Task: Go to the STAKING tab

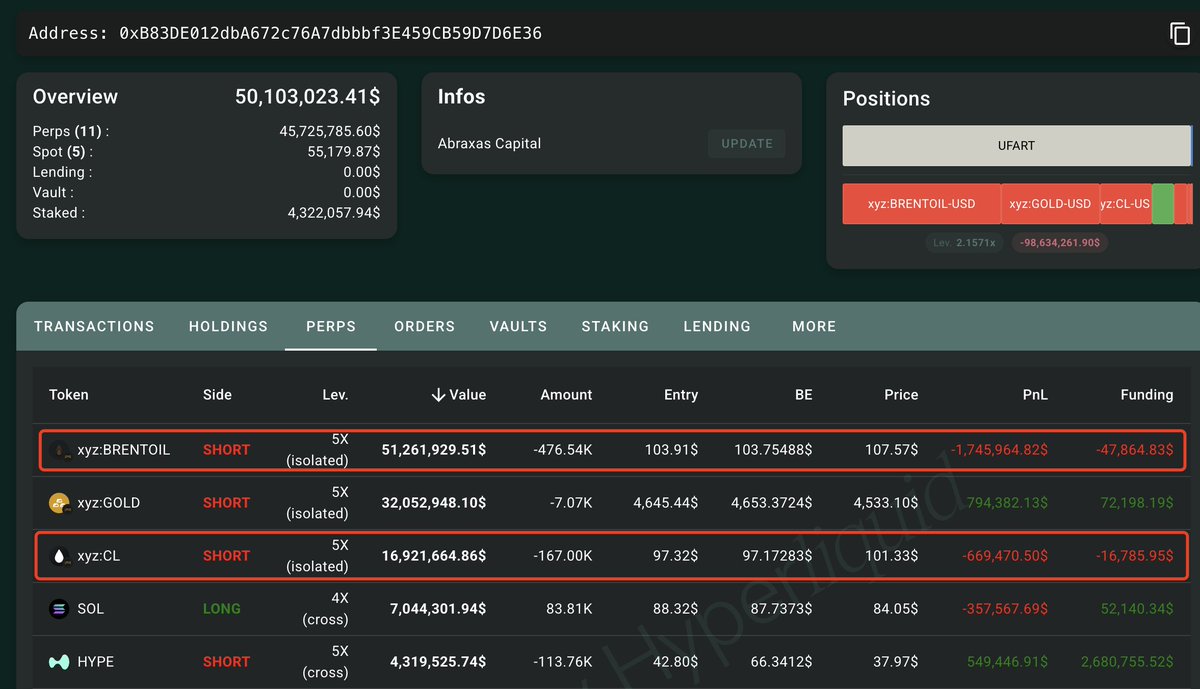Action: tap(616, 326)
